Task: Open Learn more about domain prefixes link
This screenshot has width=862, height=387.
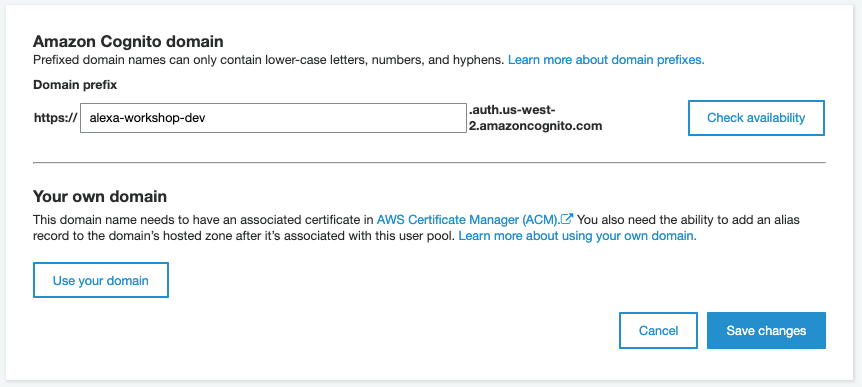Action: (606, 60)
